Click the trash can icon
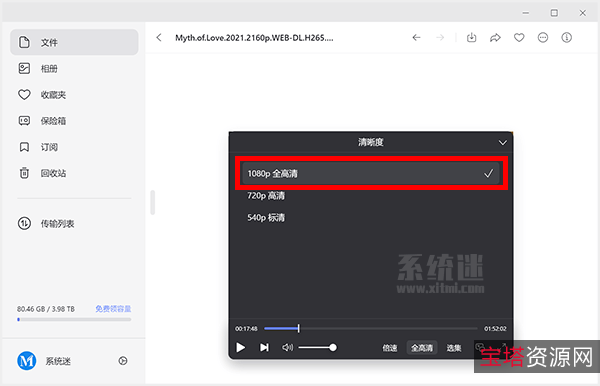 24,173
